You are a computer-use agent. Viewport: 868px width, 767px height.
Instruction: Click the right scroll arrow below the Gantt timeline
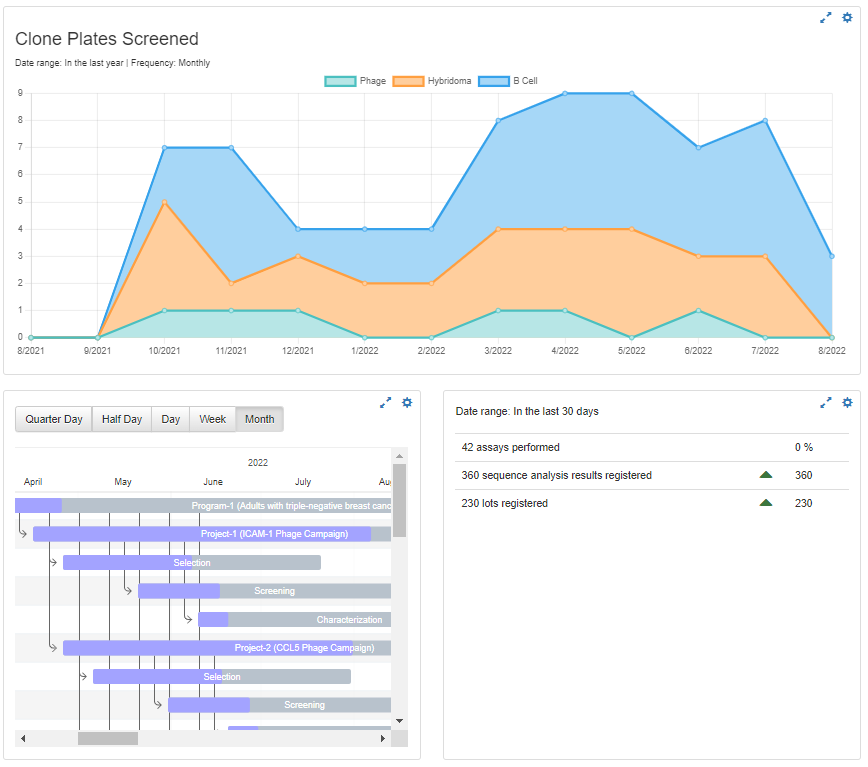pyautogui.click(x=383, y=739)
